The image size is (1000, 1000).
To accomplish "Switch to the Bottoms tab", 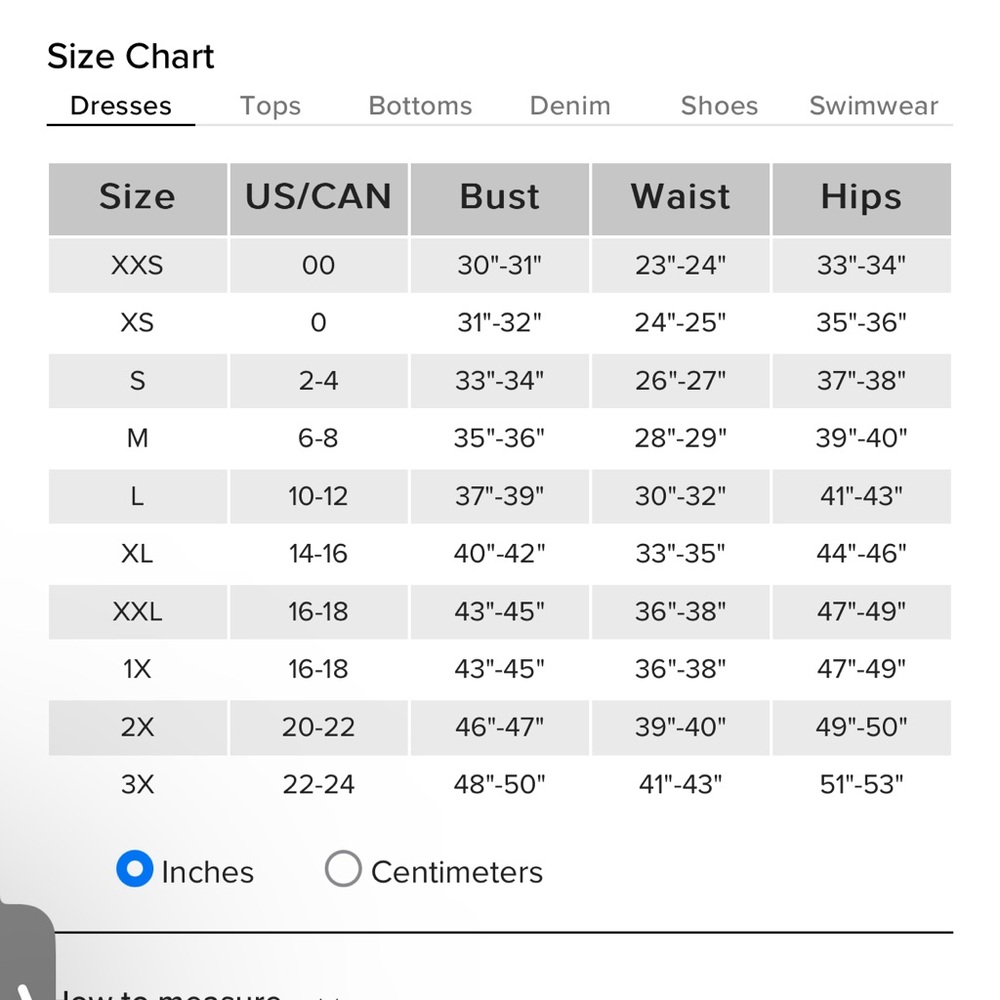I will [420, 106].
